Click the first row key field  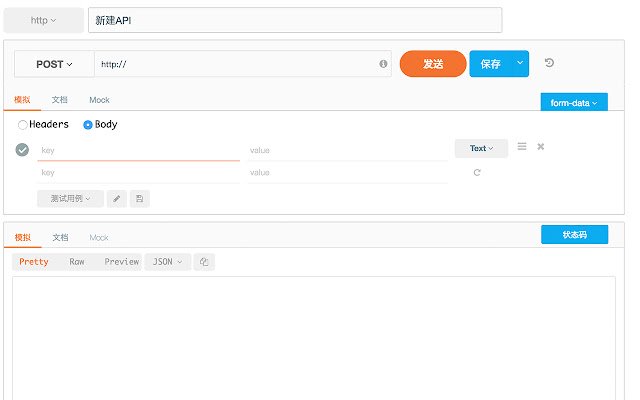138,150
